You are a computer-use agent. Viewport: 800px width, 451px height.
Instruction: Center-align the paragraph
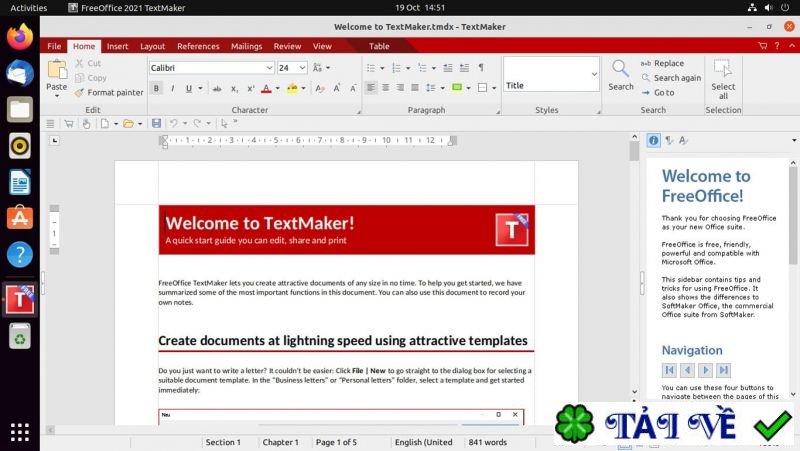(386, 88)
